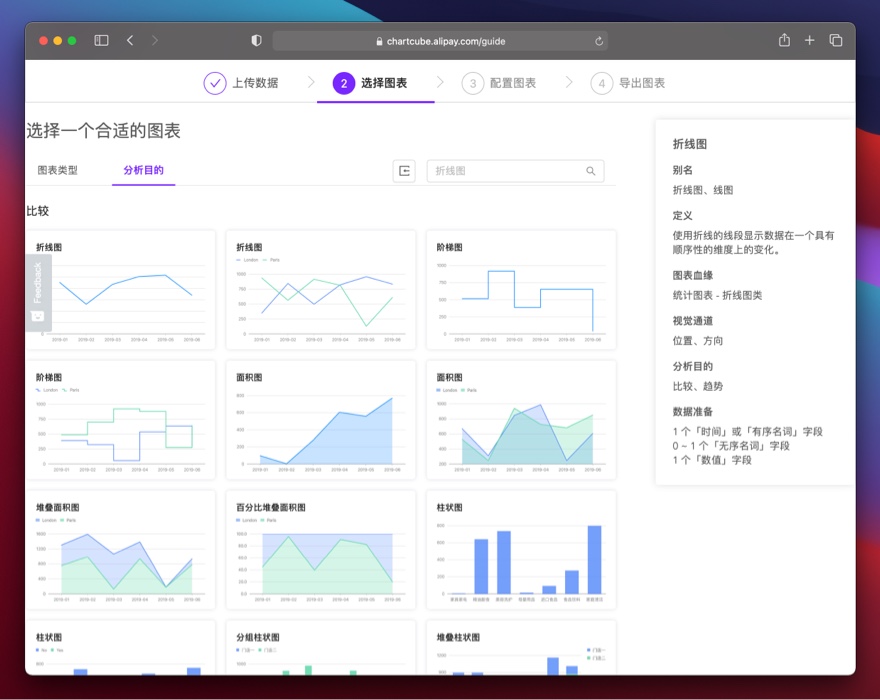Screen dimensions: 880x700
Task: Show tab overview using the stacked-squares icon
Action: tap(836, 41)
